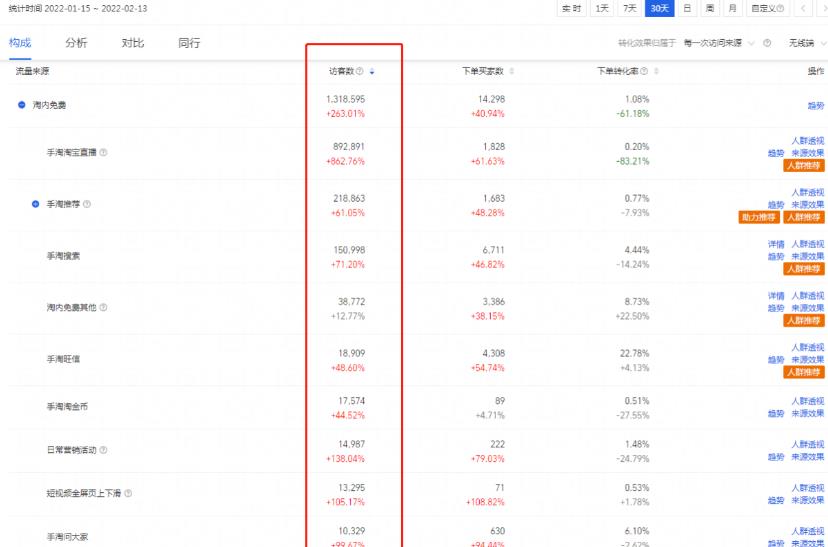Open 自定义 custom date range
This screenshot has width=828, height=547.
pos(767,8)
